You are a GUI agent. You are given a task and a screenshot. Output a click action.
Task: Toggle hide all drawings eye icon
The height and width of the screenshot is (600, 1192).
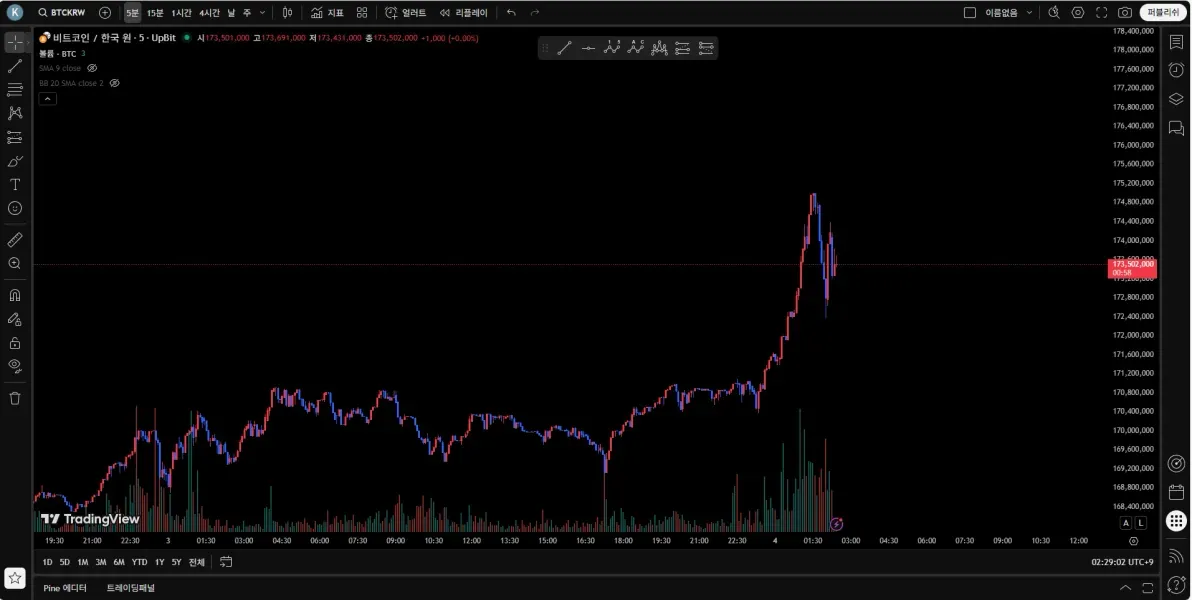coord(14,366)
